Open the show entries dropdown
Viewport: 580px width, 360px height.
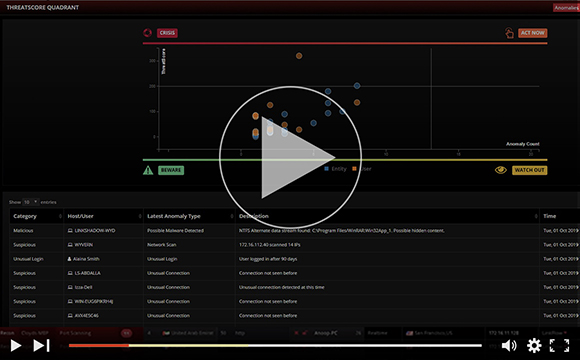(30, 202)
